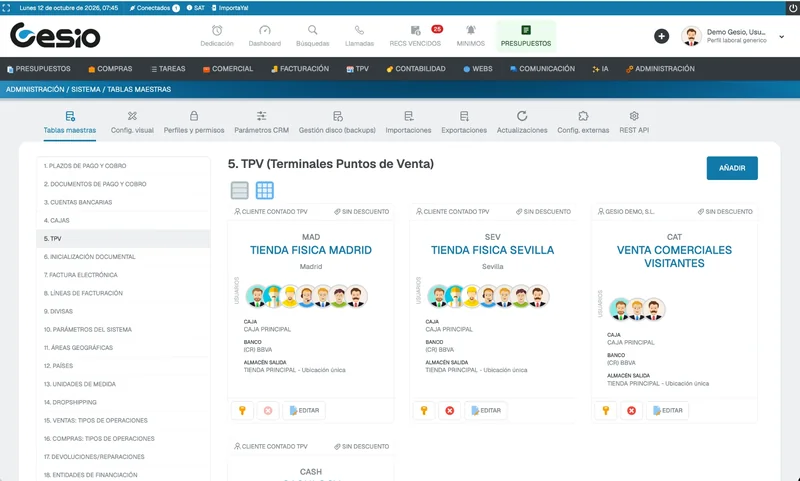
Task: Open the Dedicación alarm clock icon
Action: (x=217, y=31)
